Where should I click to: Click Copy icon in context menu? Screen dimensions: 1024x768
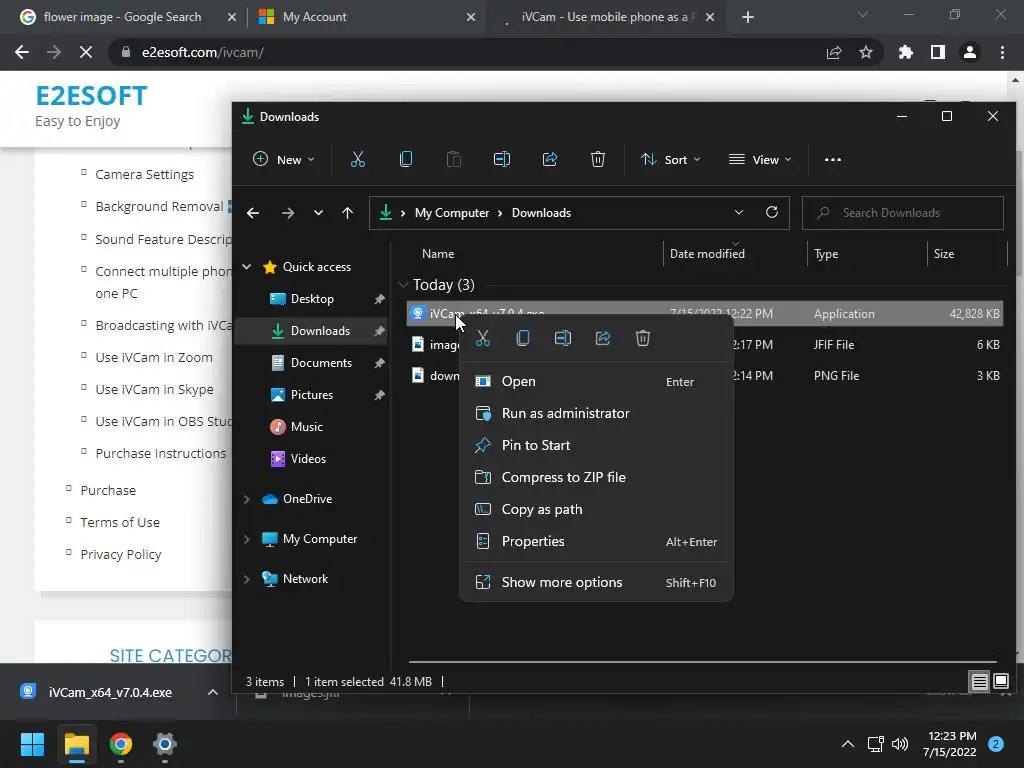coord(522,338)
